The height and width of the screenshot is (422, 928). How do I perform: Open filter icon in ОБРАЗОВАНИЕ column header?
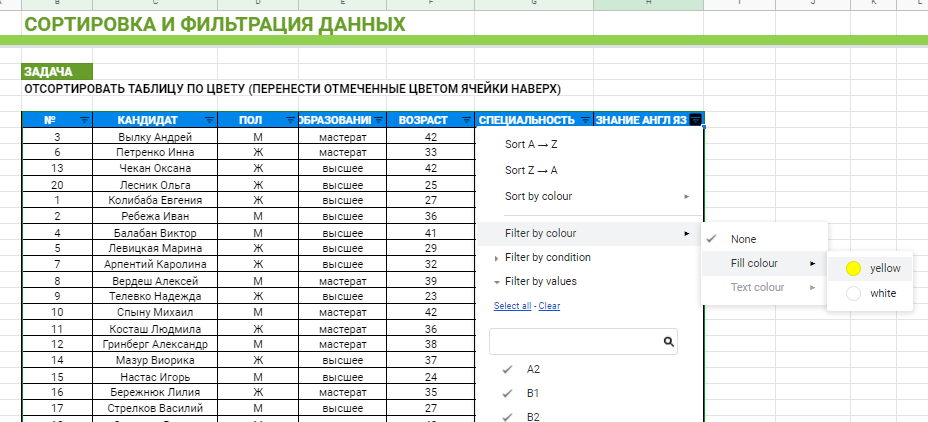[377, 120]
